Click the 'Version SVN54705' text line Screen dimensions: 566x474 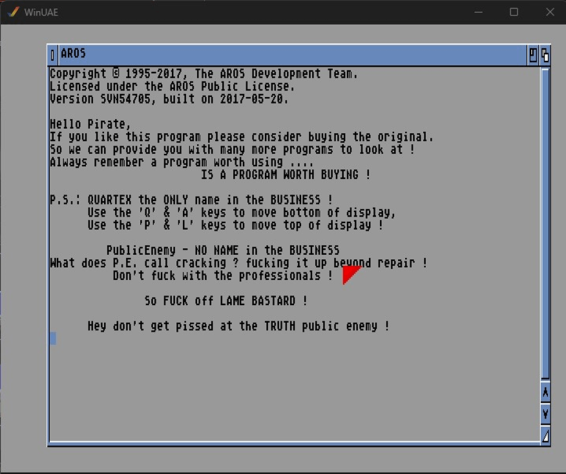point(169,99)
